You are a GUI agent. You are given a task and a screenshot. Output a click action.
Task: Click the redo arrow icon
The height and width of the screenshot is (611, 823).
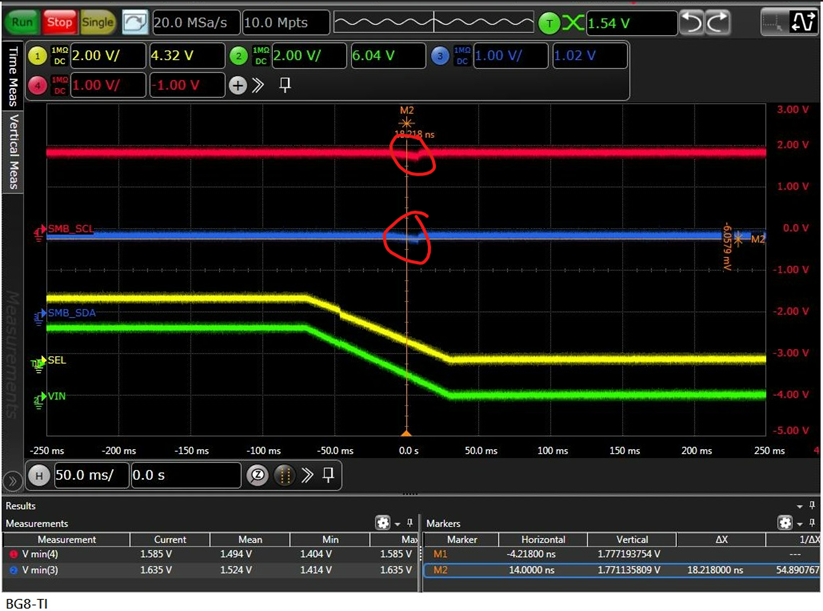pyautogui.click(x=718, y=23)
